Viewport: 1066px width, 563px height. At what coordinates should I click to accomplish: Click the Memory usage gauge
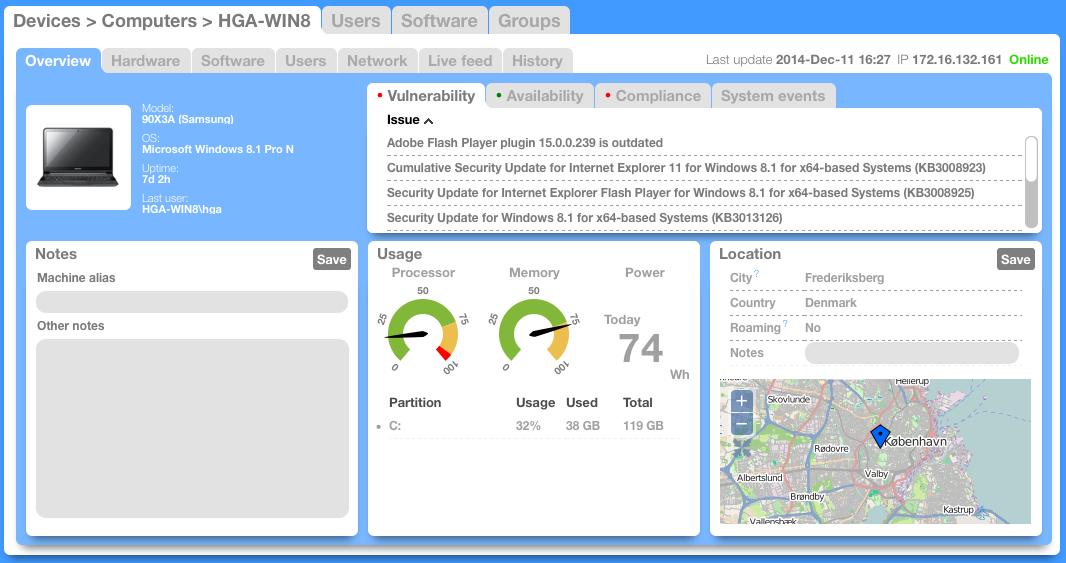pos(533,332)
